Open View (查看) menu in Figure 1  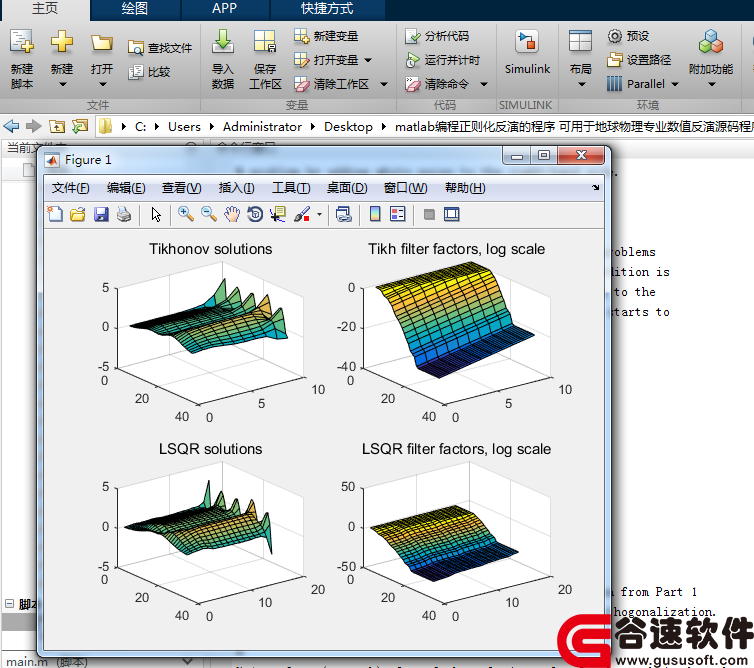coord(181,188)
